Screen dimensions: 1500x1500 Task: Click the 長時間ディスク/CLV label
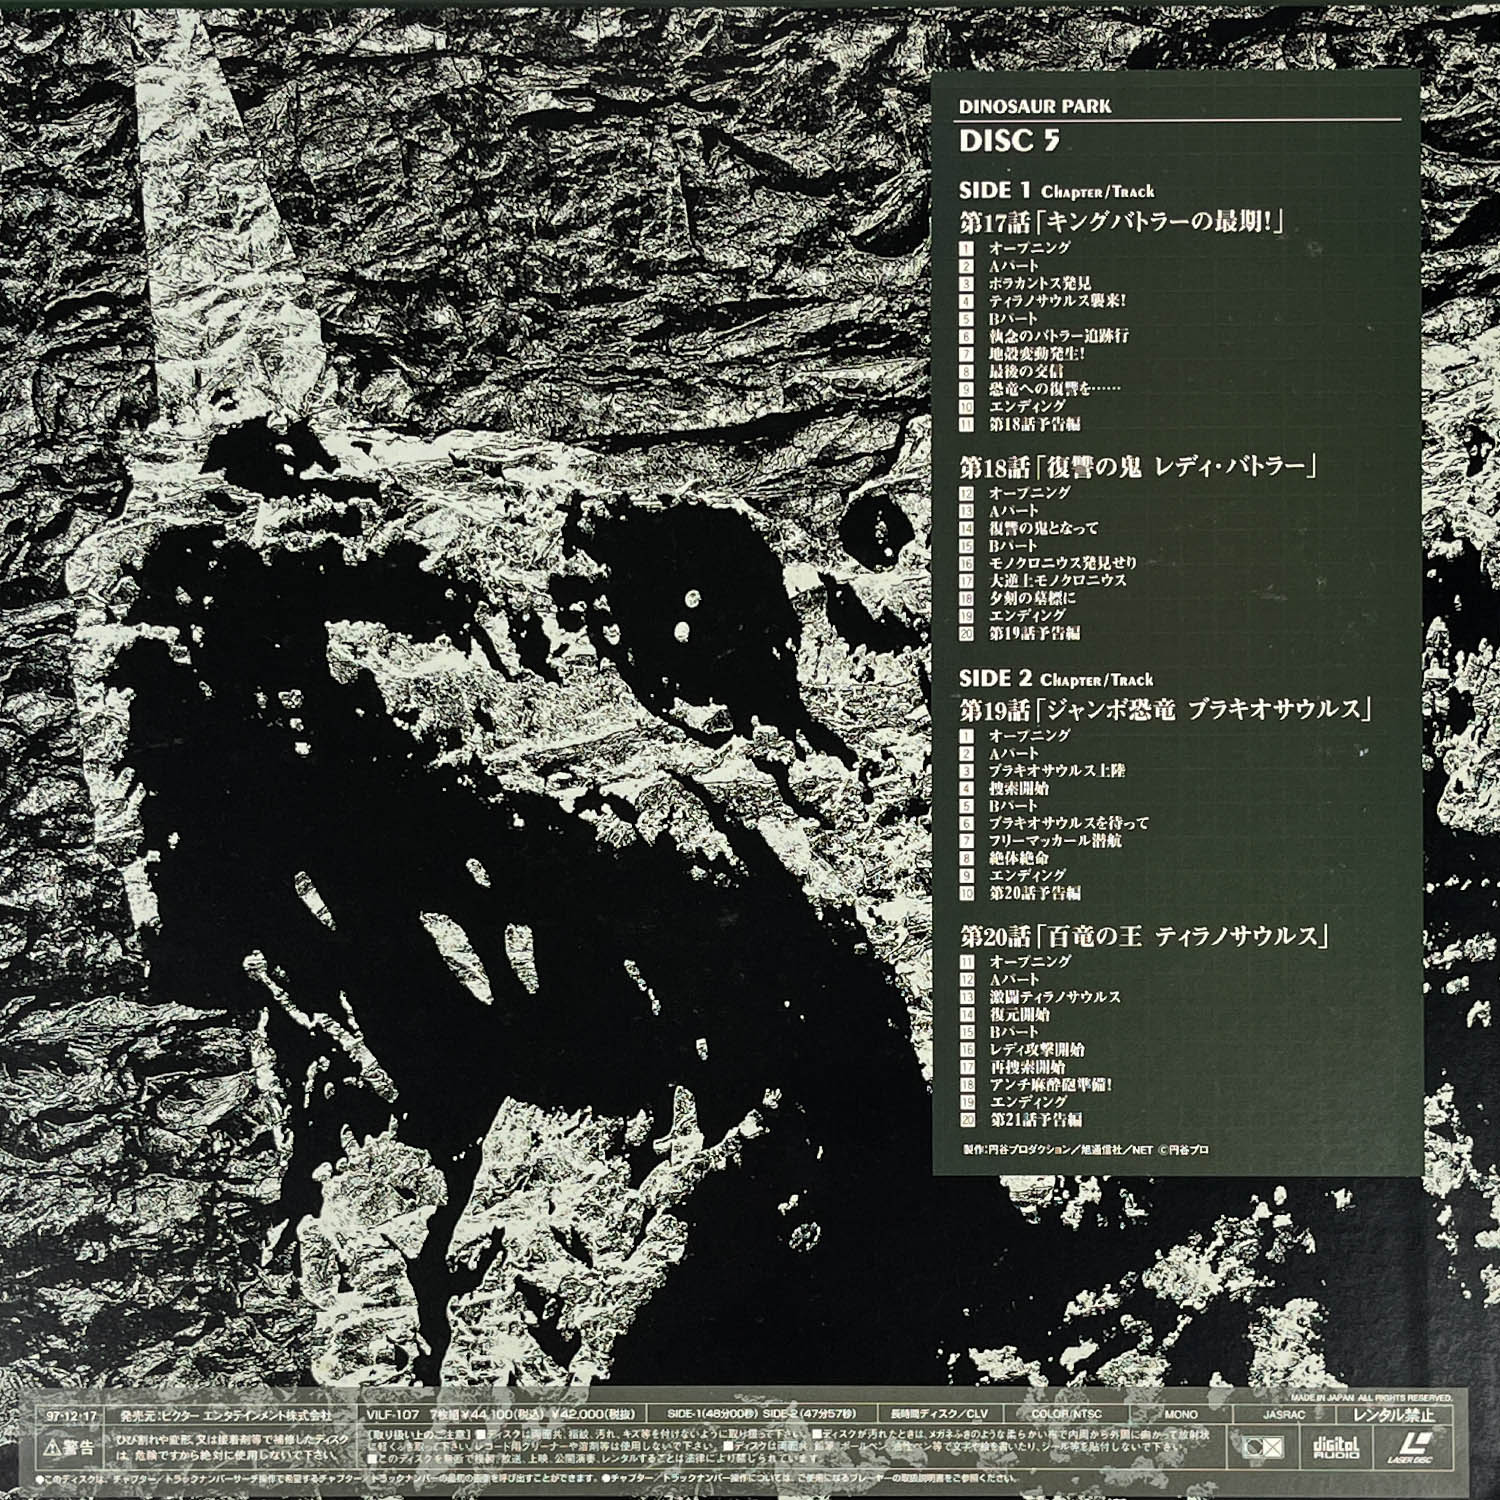point(938,1415)
